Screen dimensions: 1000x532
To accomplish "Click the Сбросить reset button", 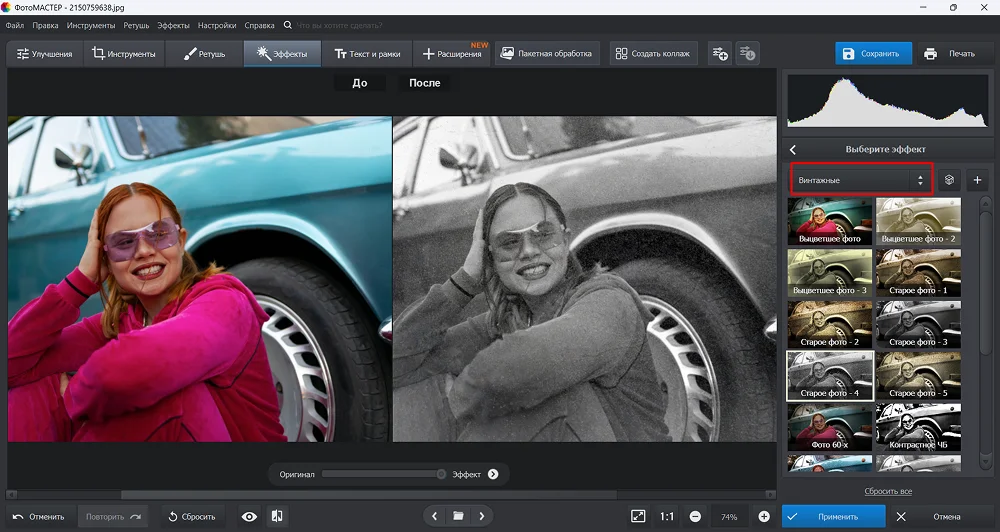I will click(x=192, y=517).
